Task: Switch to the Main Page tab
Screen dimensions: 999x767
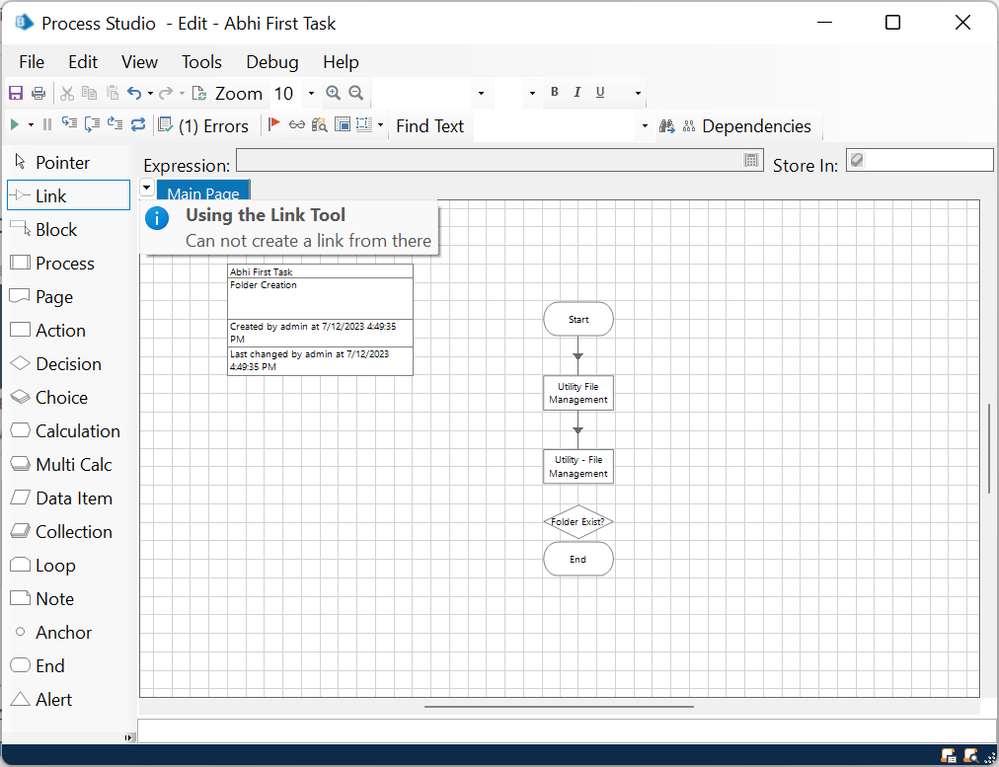Action: click(x=203, y=193)
